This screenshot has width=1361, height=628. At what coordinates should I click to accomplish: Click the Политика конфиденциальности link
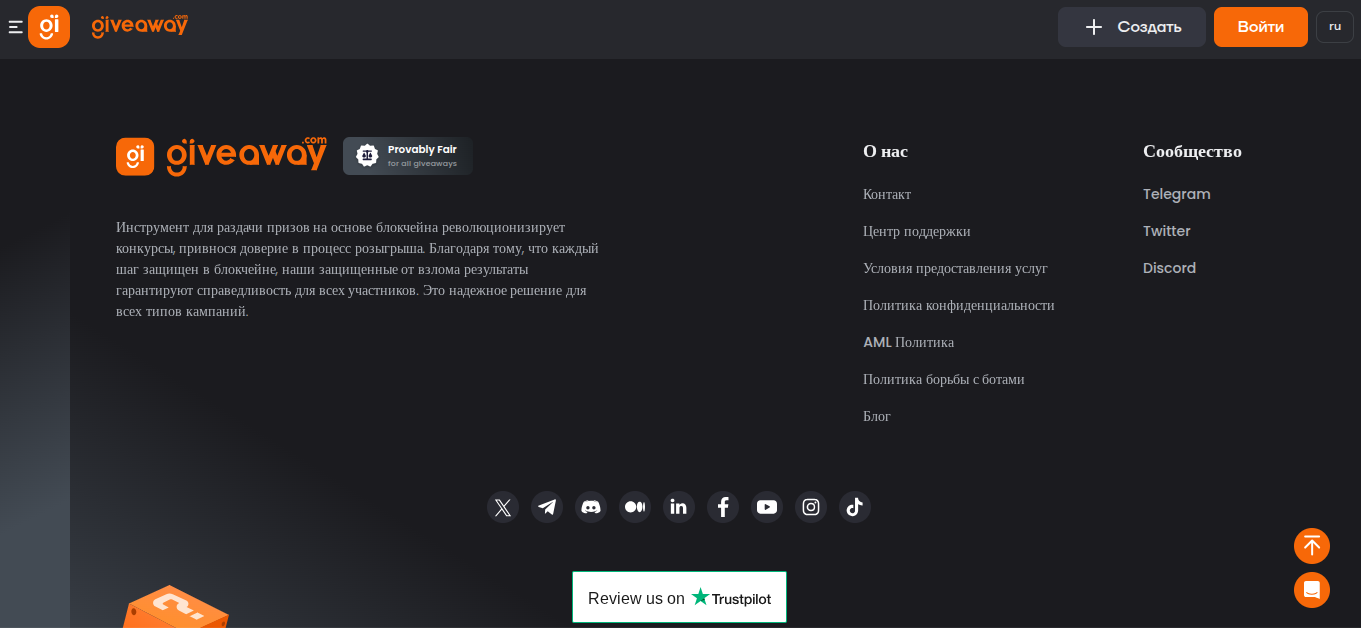(959, 305)
